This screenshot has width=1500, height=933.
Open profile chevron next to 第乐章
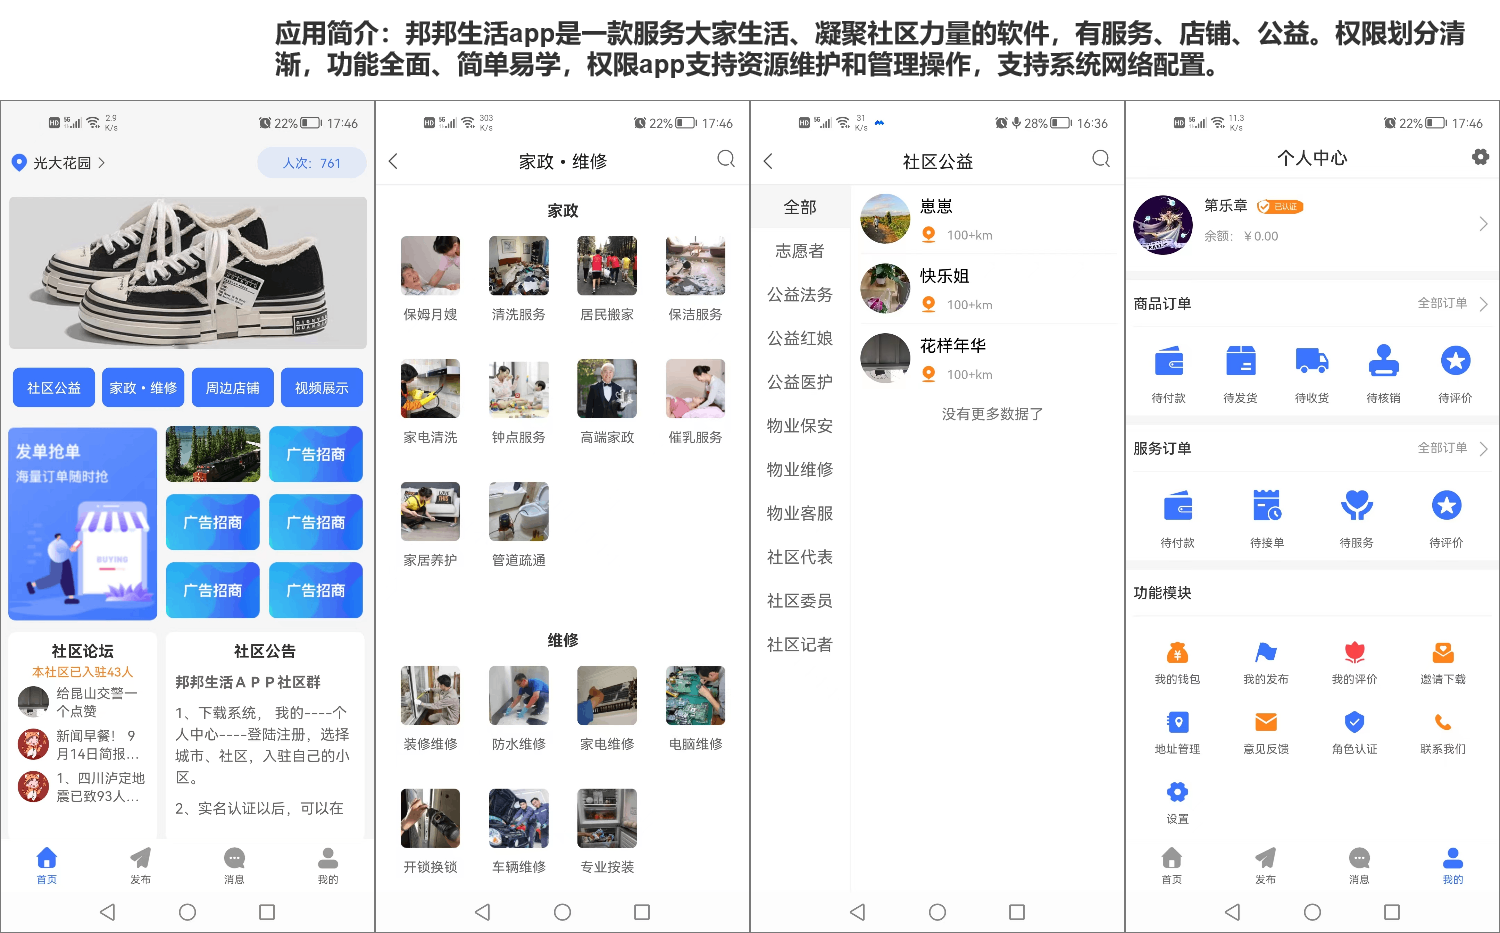1483,225
